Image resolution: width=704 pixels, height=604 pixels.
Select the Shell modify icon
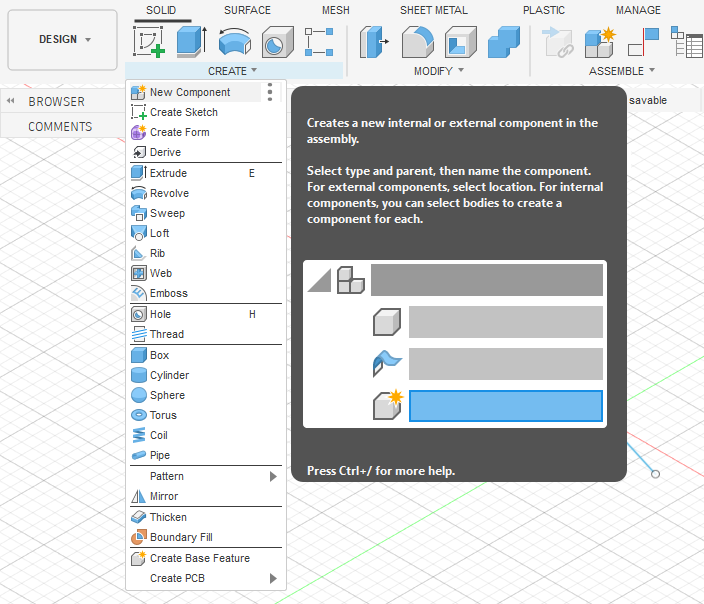[x=460, y=42]
